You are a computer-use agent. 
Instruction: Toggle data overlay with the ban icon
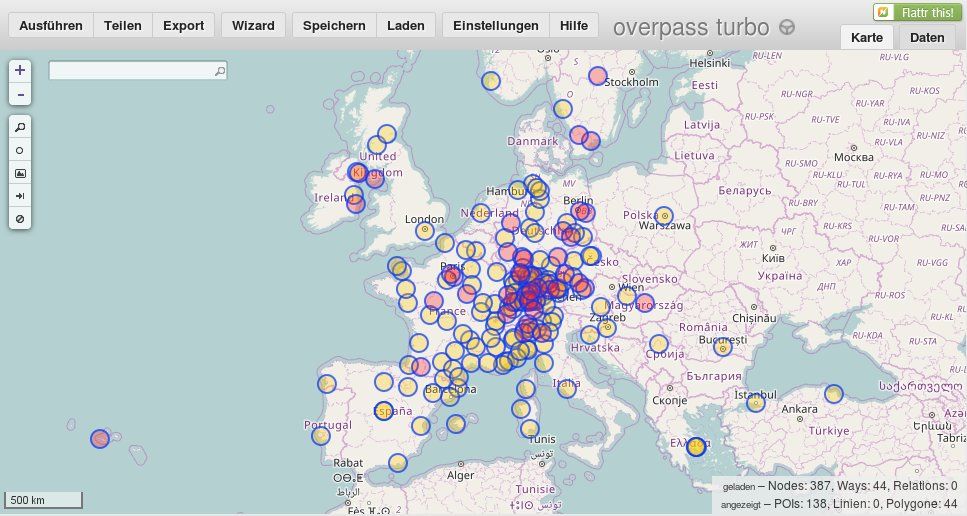click(x=20, y=219)
